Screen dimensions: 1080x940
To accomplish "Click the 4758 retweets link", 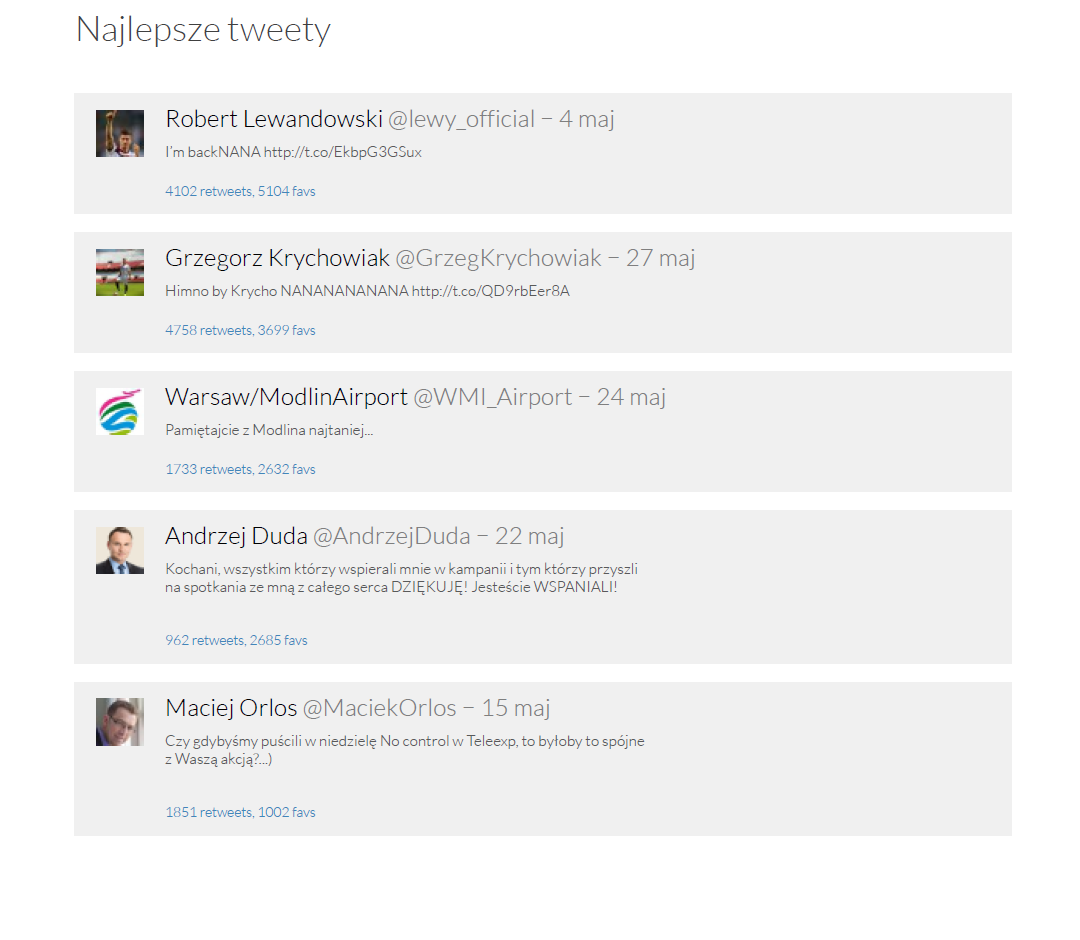I will point(209,329).
